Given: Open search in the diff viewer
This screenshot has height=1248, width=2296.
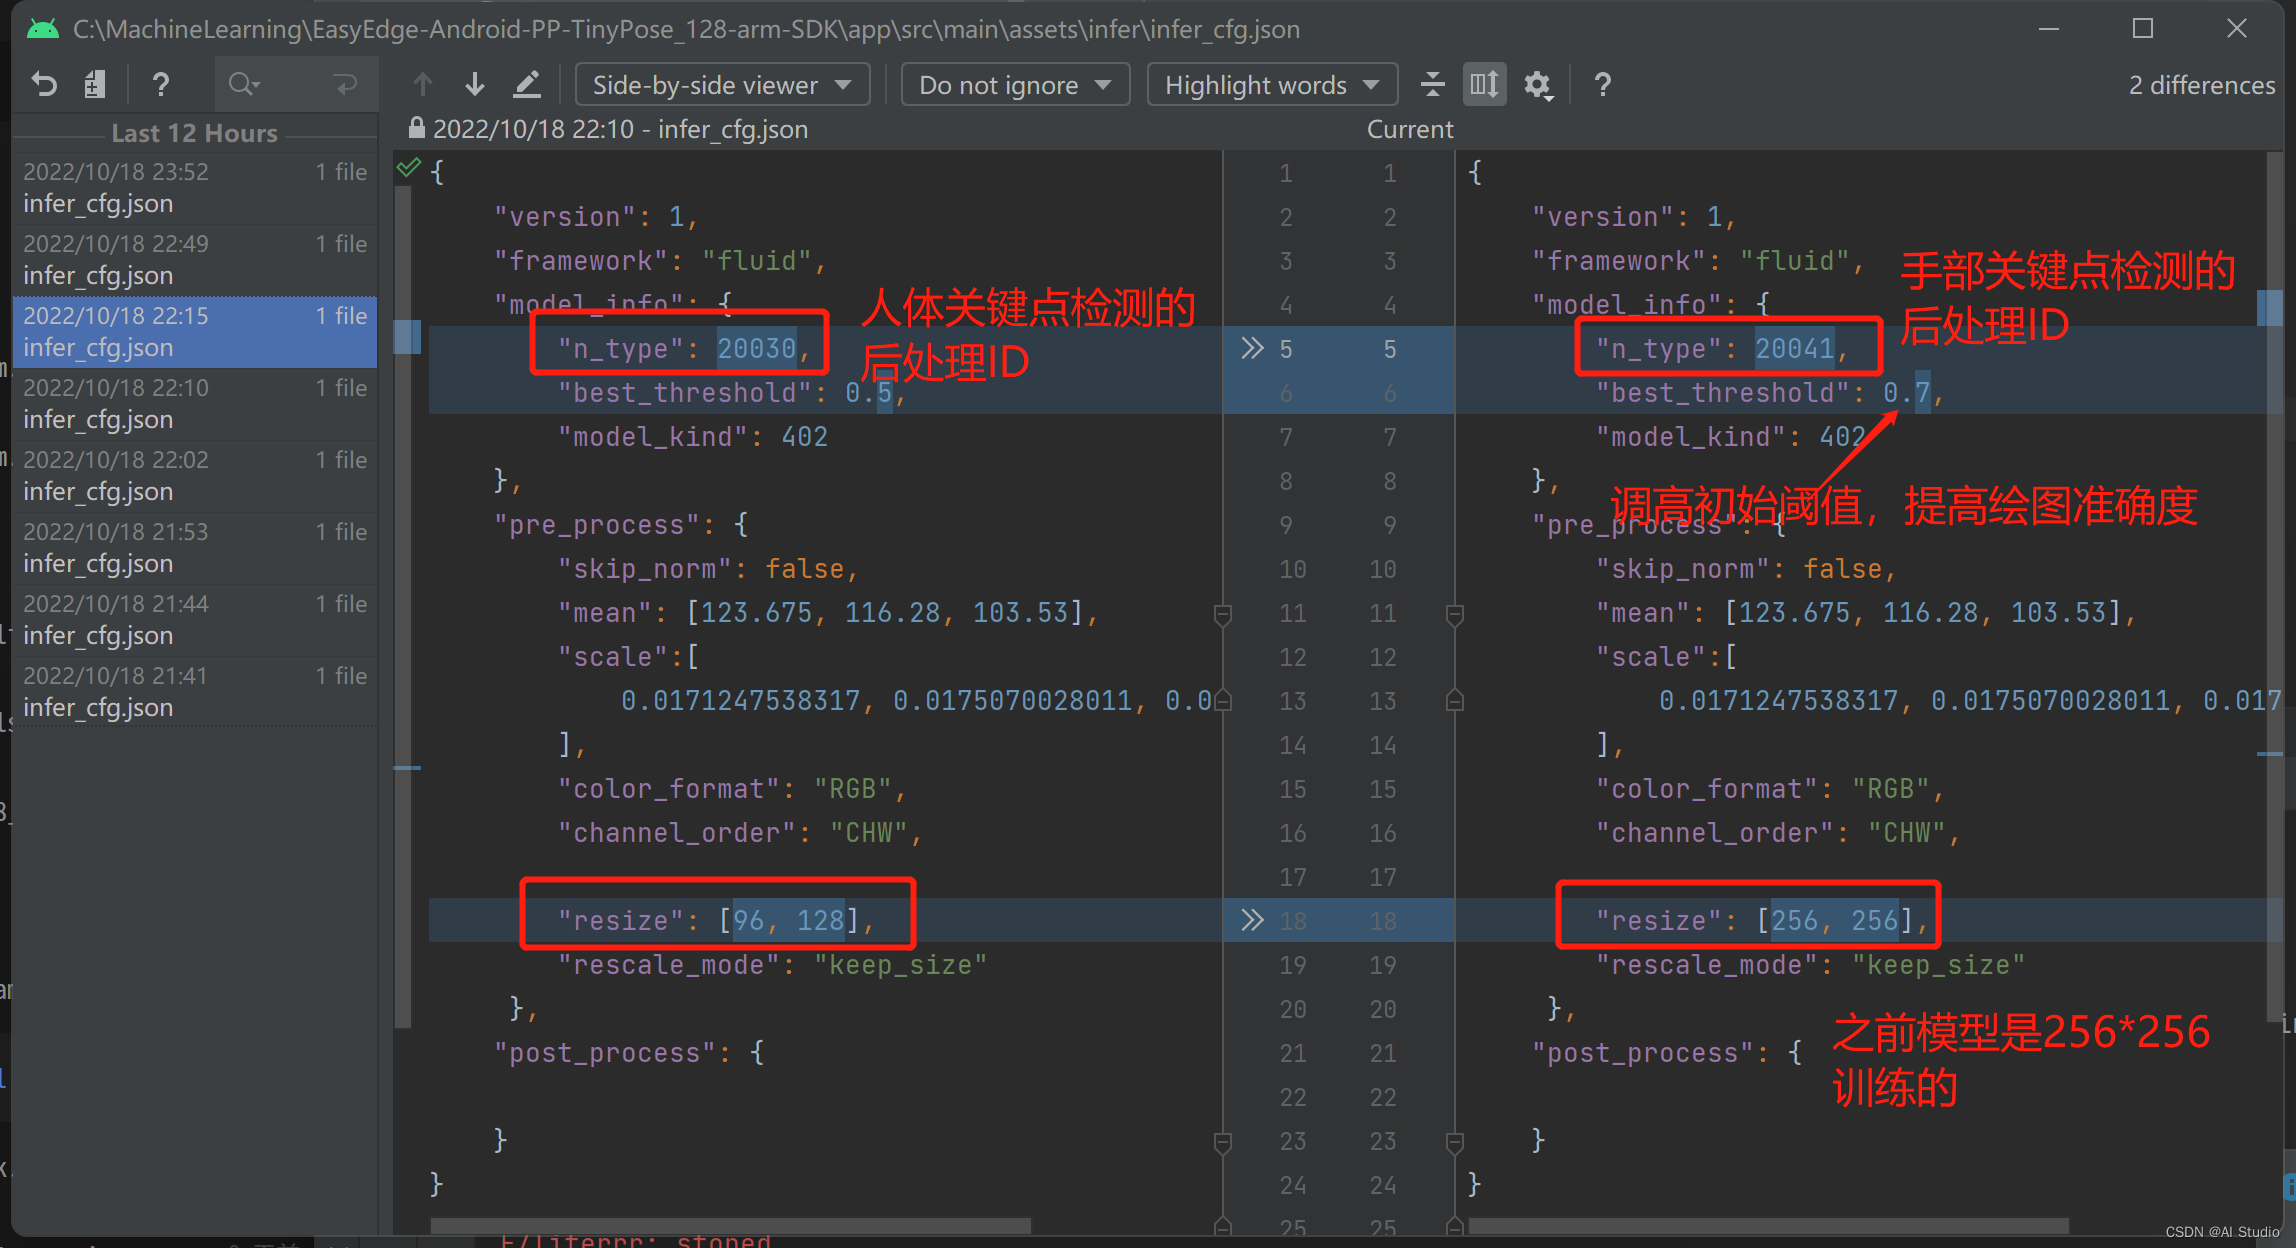Looking at the screenshot, I should click(240, 84).
